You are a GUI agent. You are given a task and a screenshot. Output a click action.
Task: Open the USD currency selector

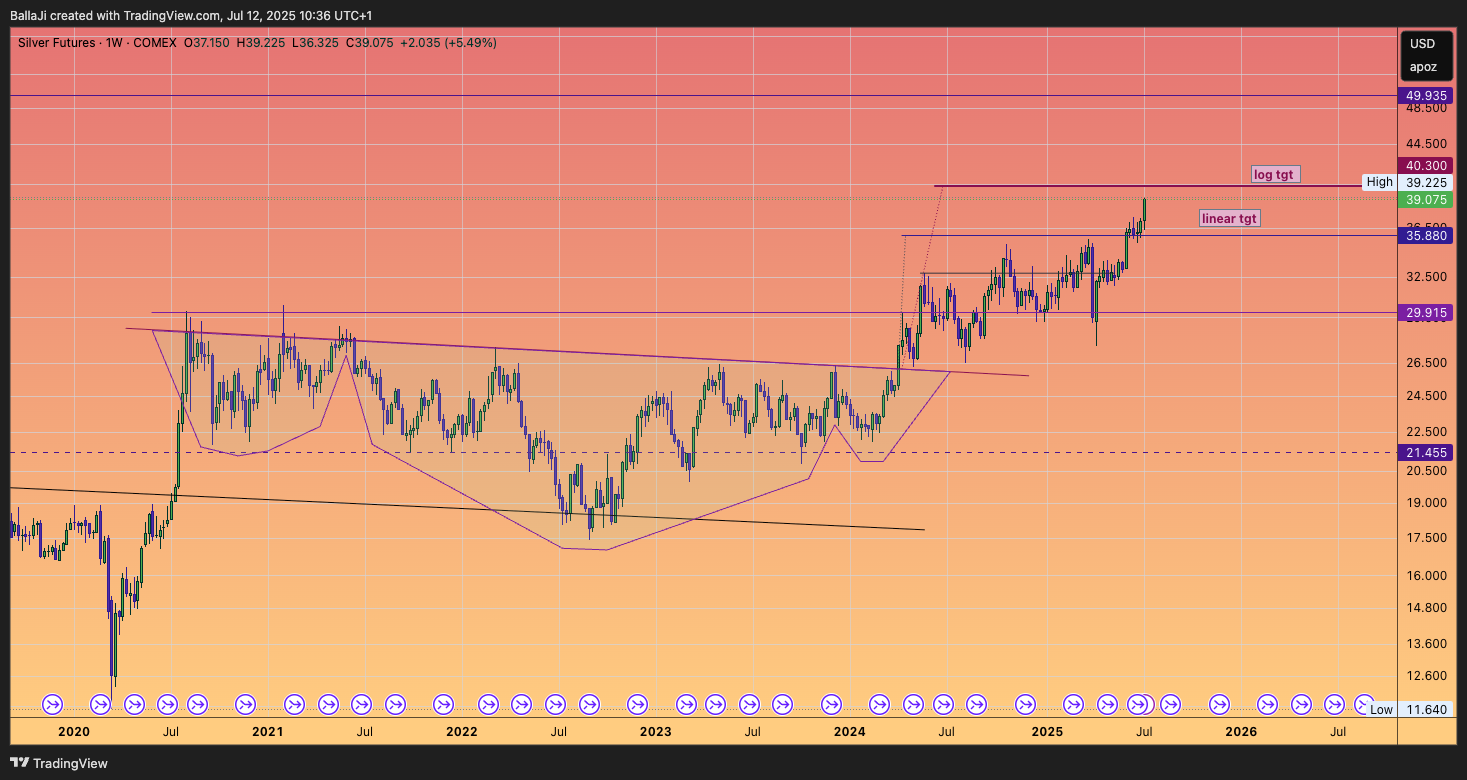(1423, 44)
